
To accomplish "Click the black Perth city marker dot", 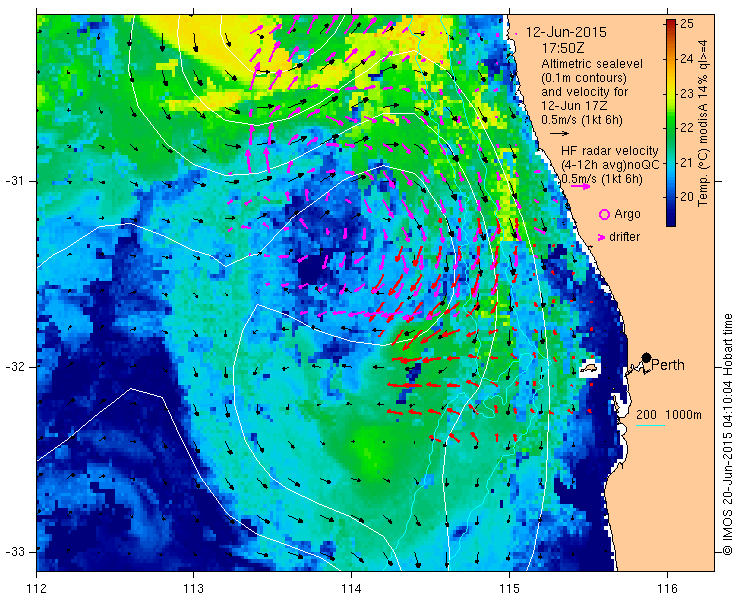I will click(x=646, y=357).
